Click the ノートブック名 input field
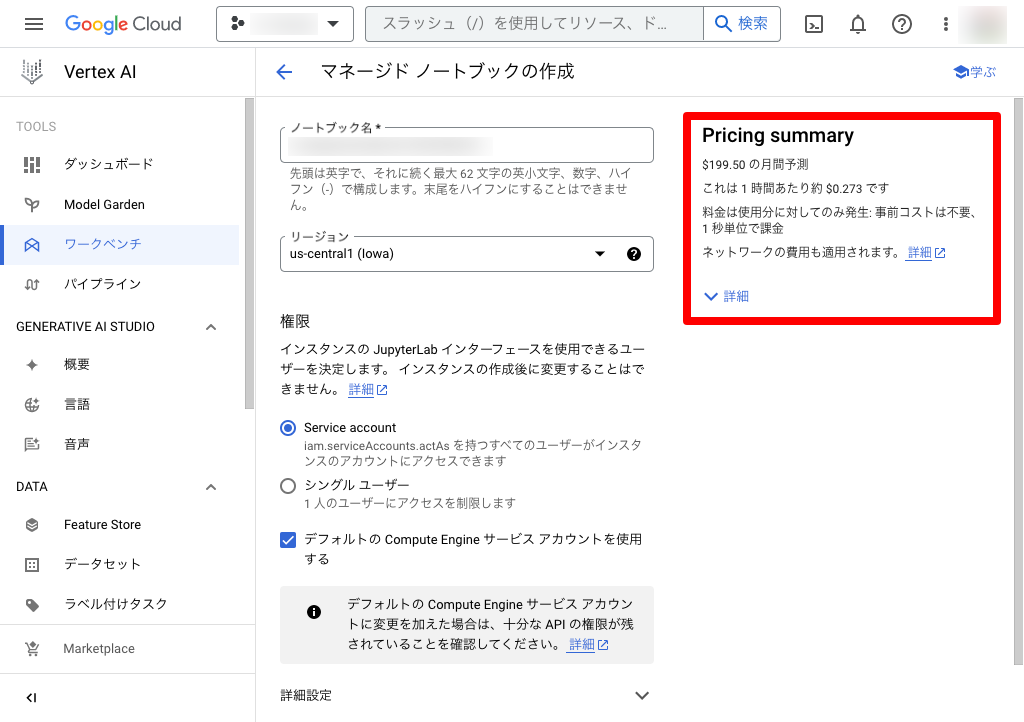Viewport: 1024px width, 722px height. pos(466,146)
